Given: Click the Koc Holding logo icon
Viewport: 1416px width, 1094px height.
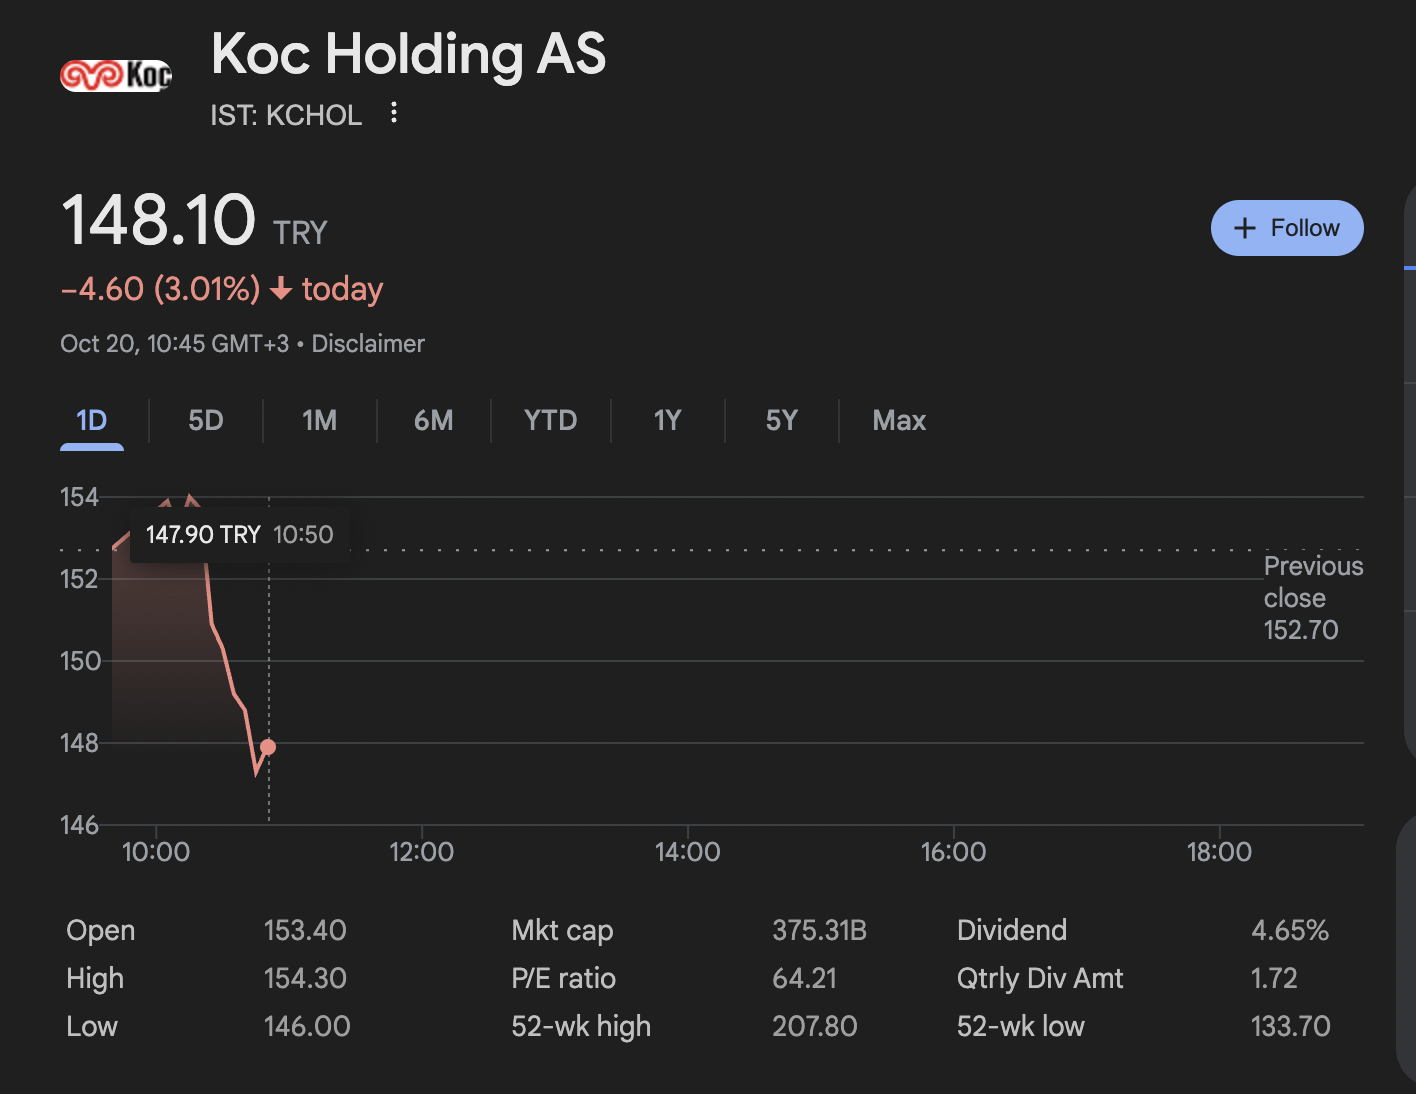Looking at the screenshot, I should 116,75.
